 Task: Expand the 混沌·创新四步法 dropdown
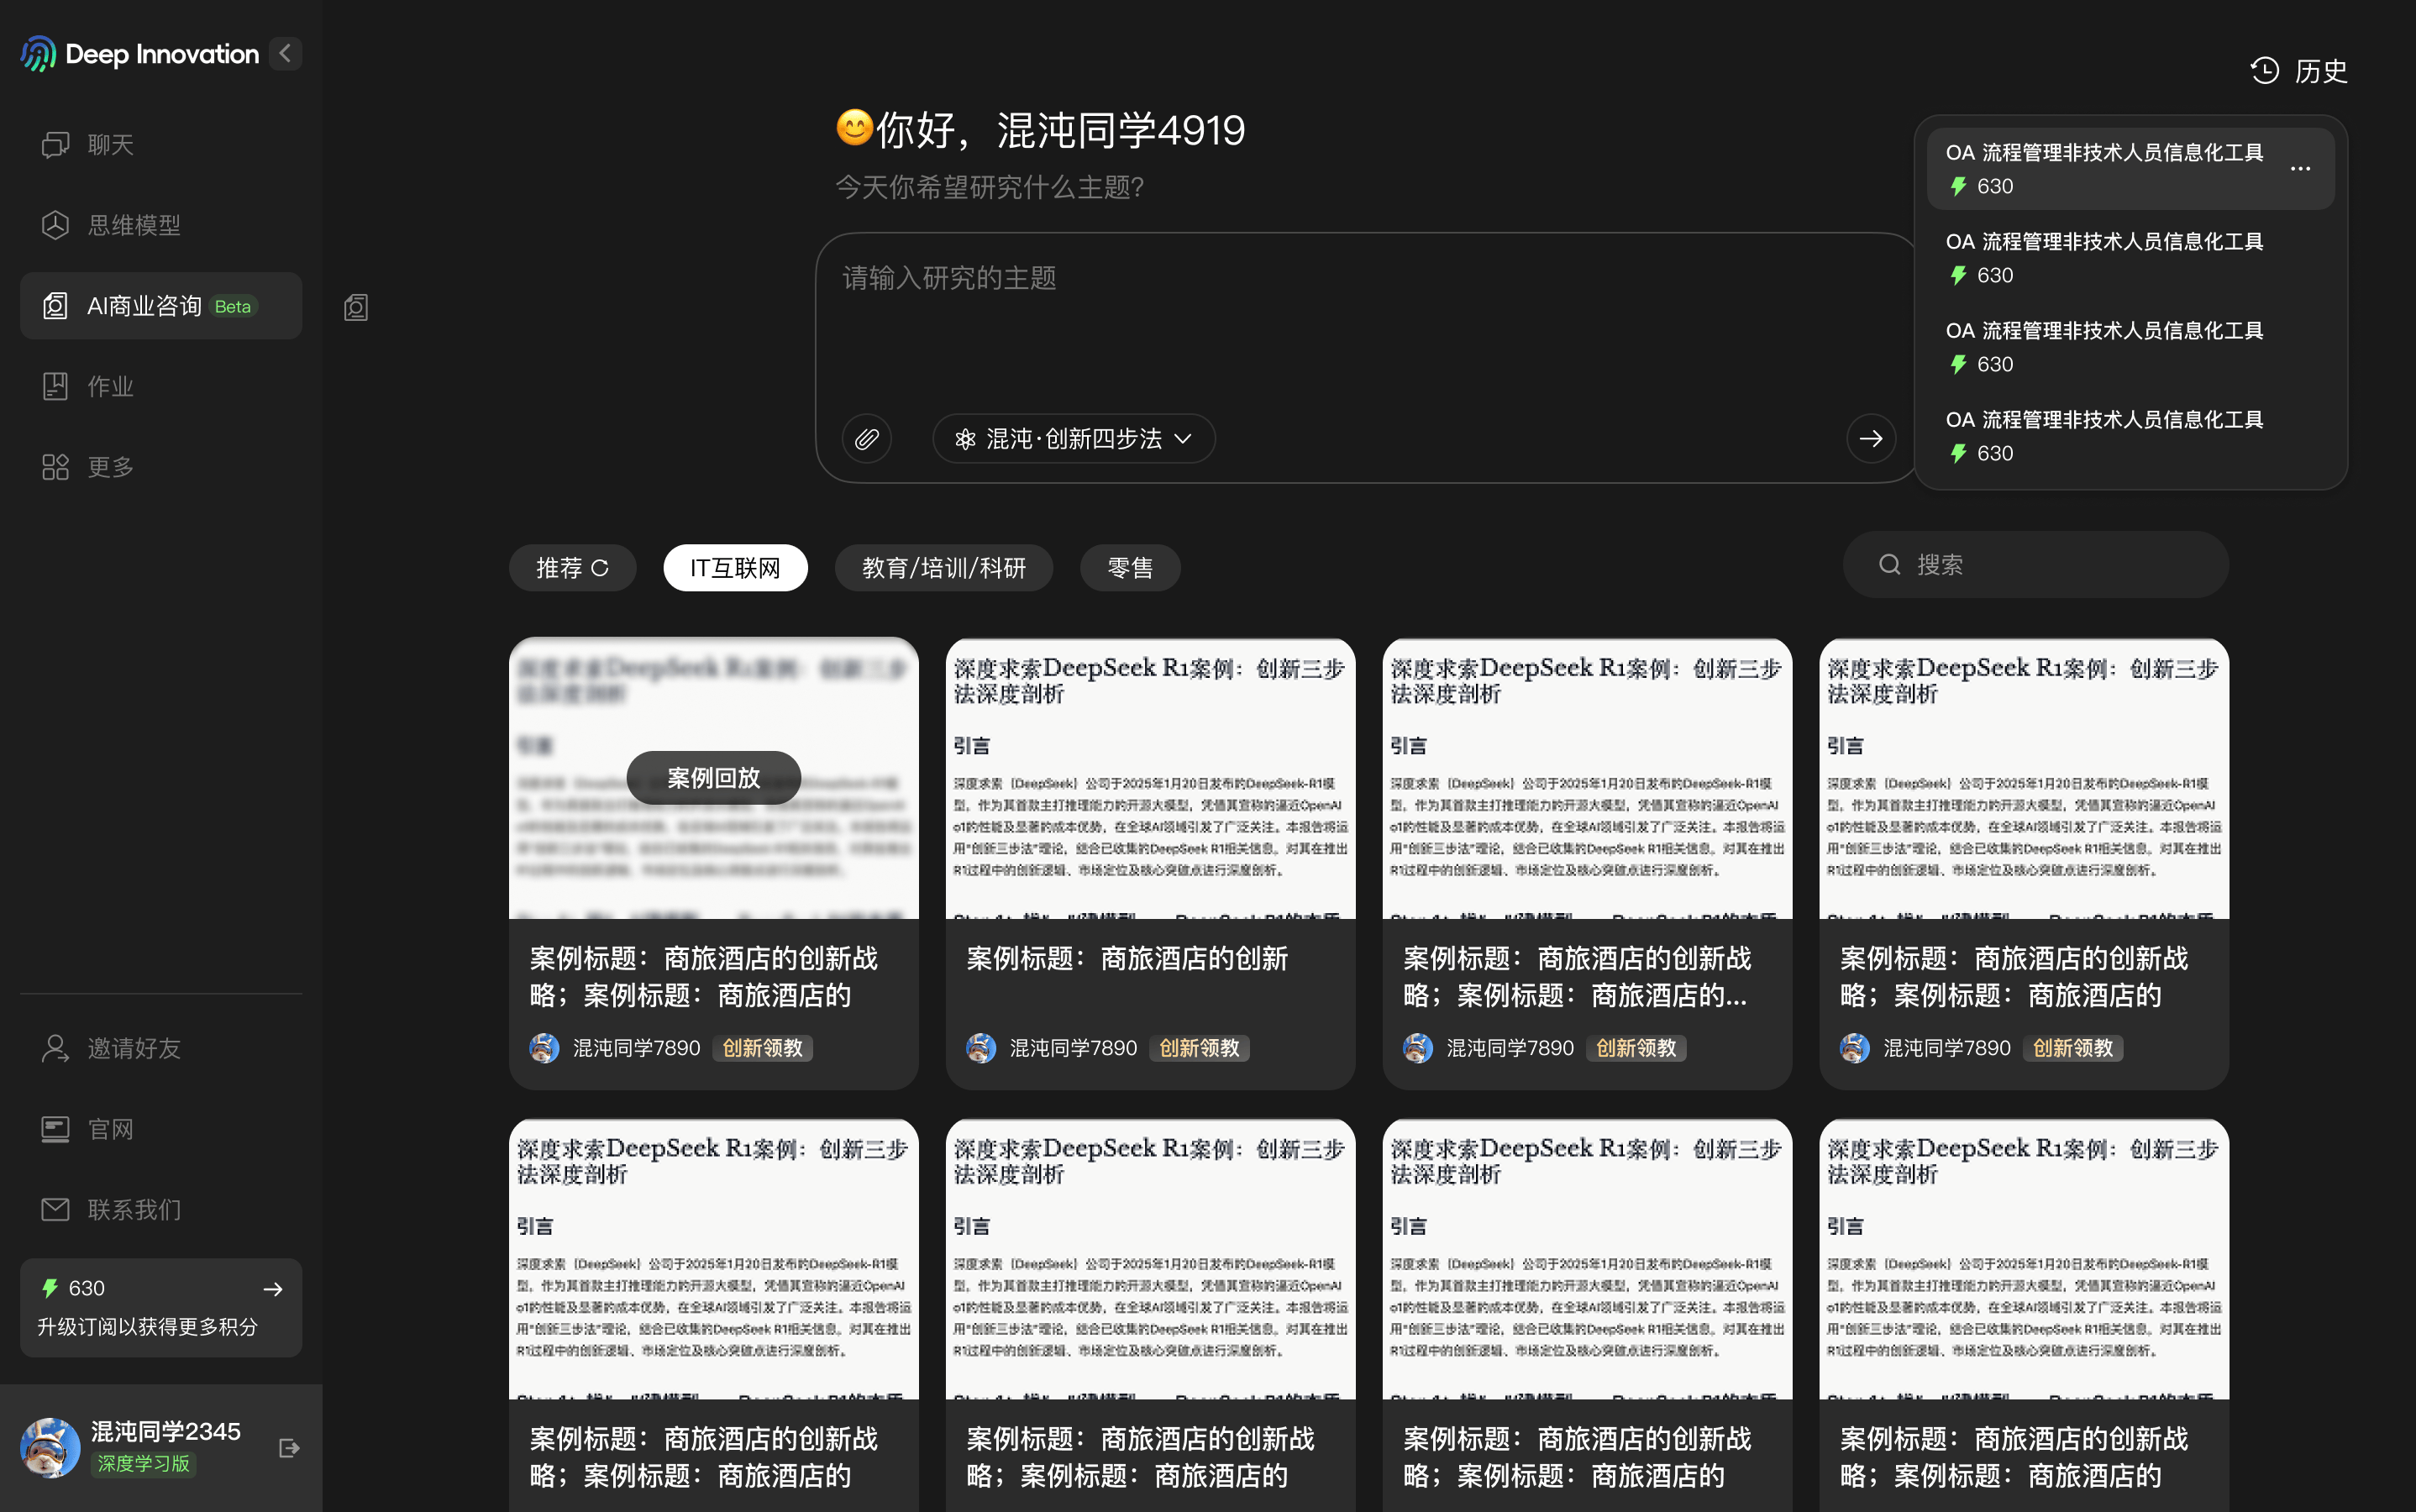[1073, 438]
